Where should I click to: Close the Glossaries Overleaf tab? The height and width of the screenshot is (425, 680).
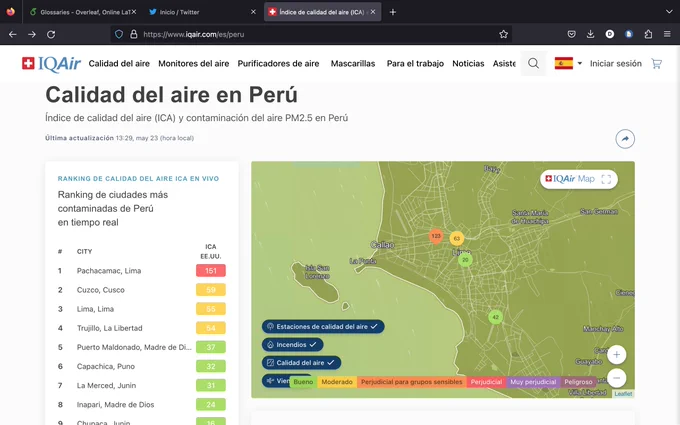tap(134, 12)
